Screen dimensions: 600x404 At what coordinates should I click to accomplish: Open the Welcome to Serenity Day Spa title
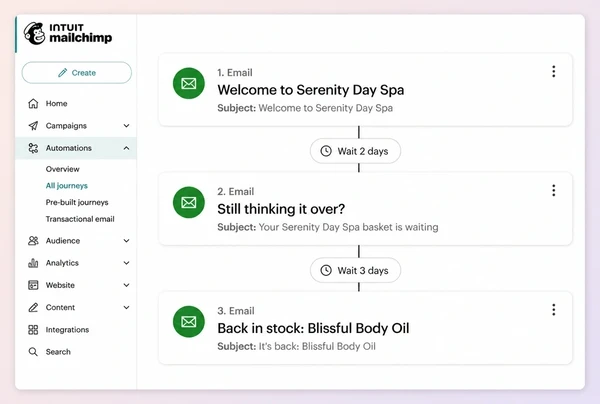tap(311, 90)
